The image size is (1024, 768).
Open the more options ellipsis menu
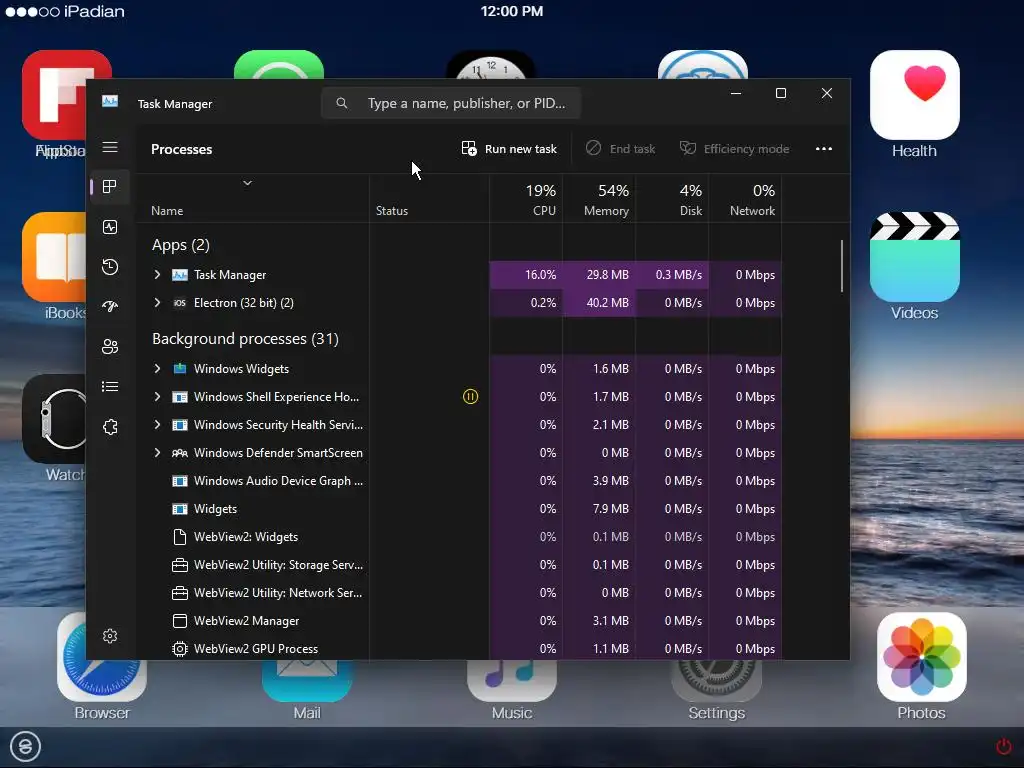pyautogui.click(x=824, y=149)
